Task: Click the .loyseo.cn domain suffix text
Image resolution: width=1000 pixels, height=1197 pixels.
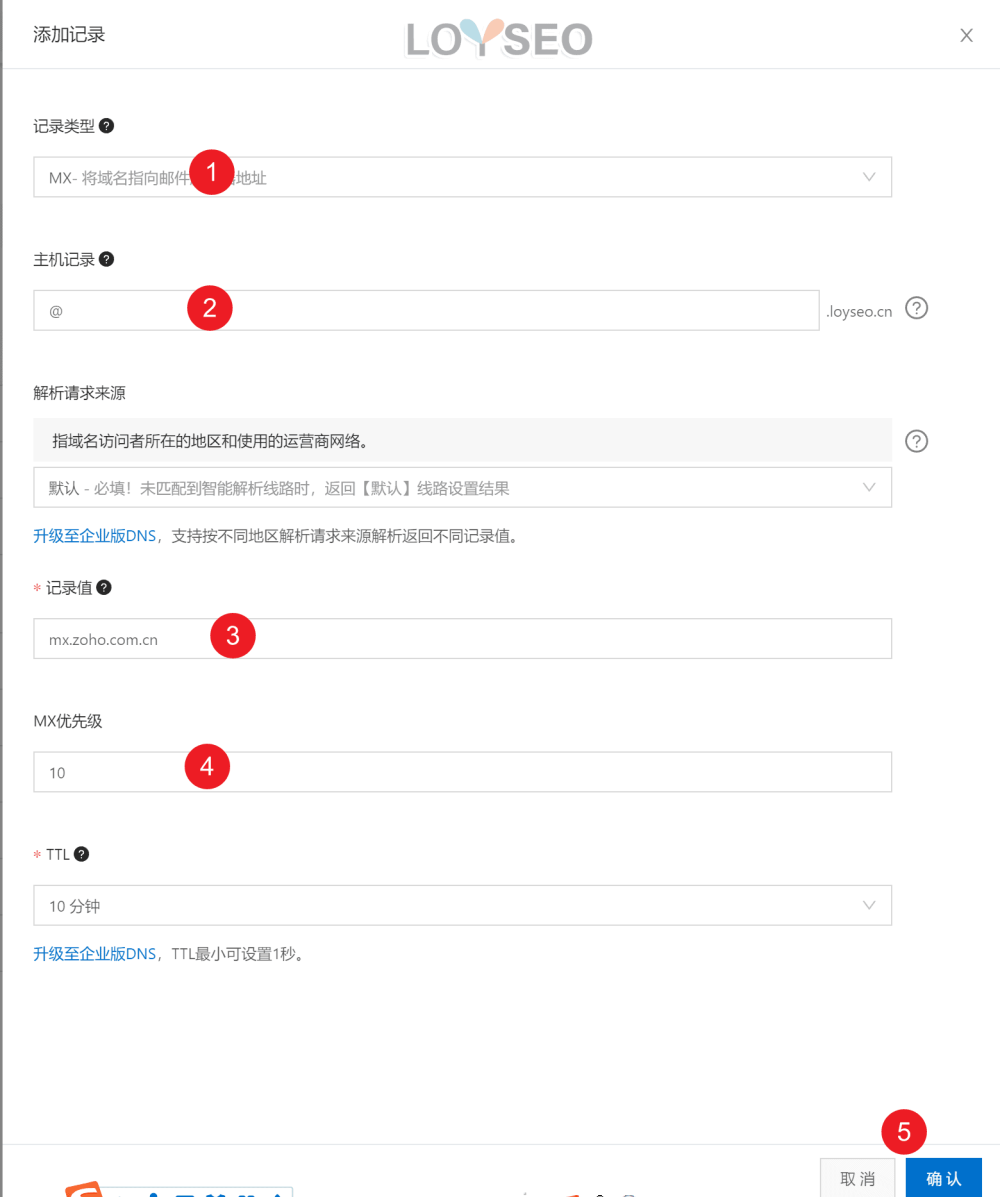Action: (859, 311)
